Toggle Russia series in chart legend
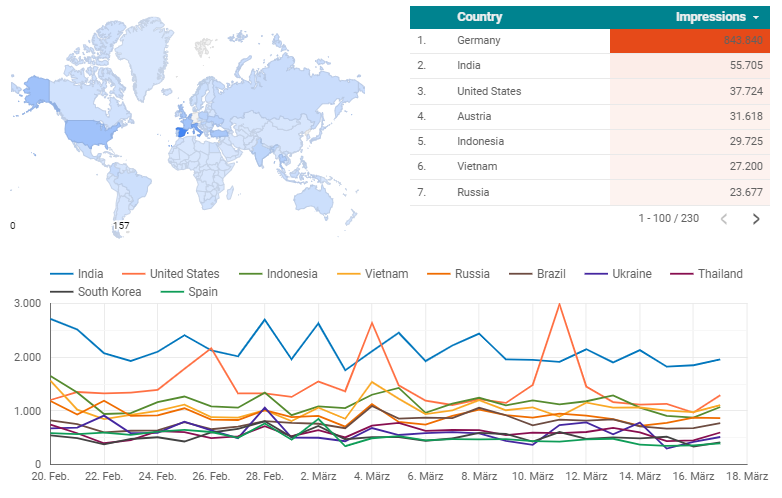782x498 pixels. [458, 274]
